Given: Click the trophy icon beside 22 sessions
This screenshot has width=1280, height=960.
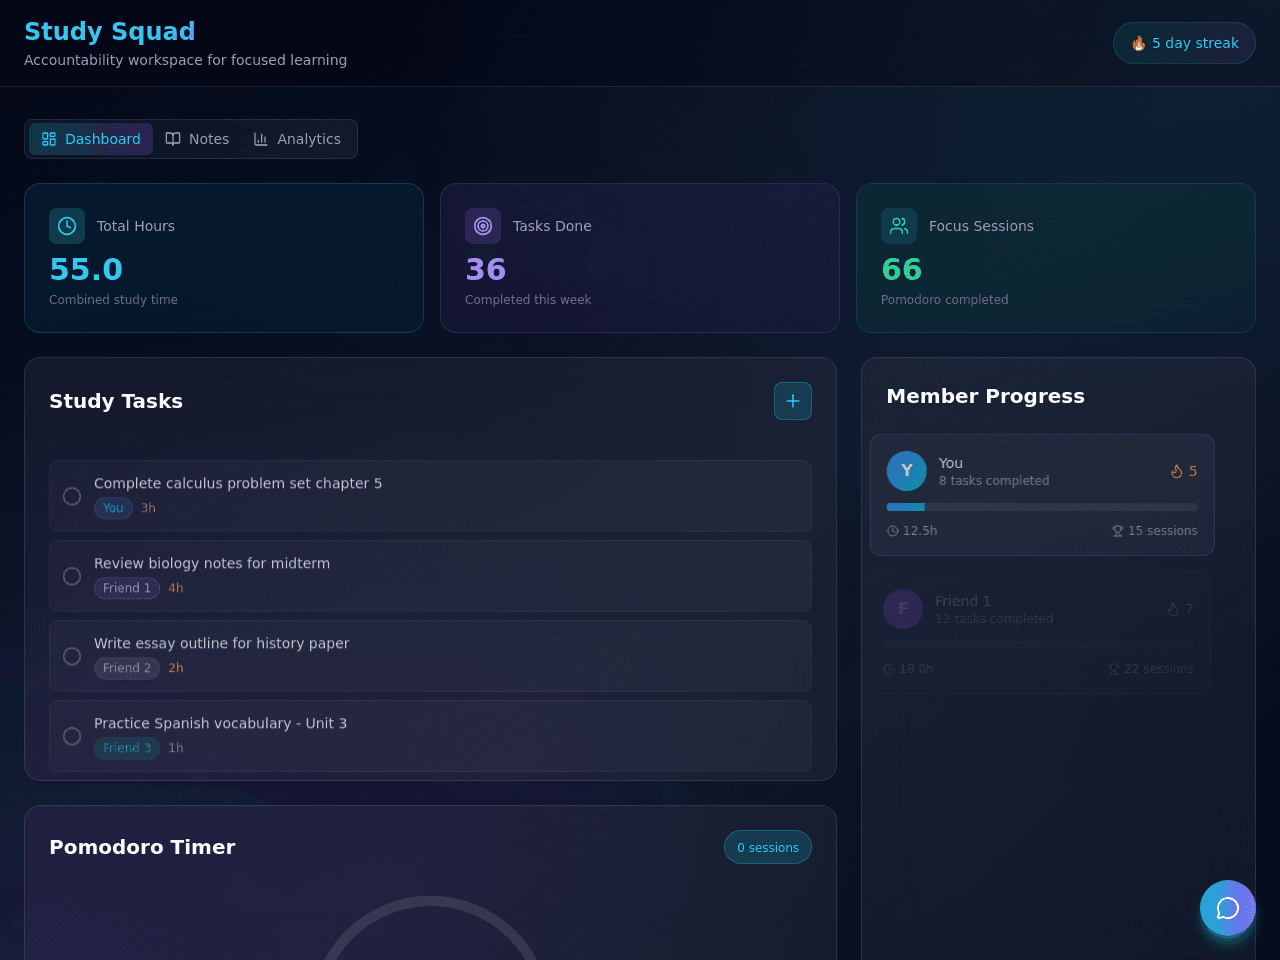Looking at the screenshot, I should click(1114, 669).
